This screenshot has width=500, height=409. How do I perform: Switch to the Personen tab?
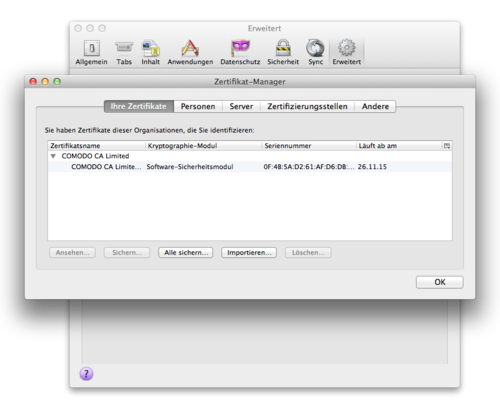[198, 106]
